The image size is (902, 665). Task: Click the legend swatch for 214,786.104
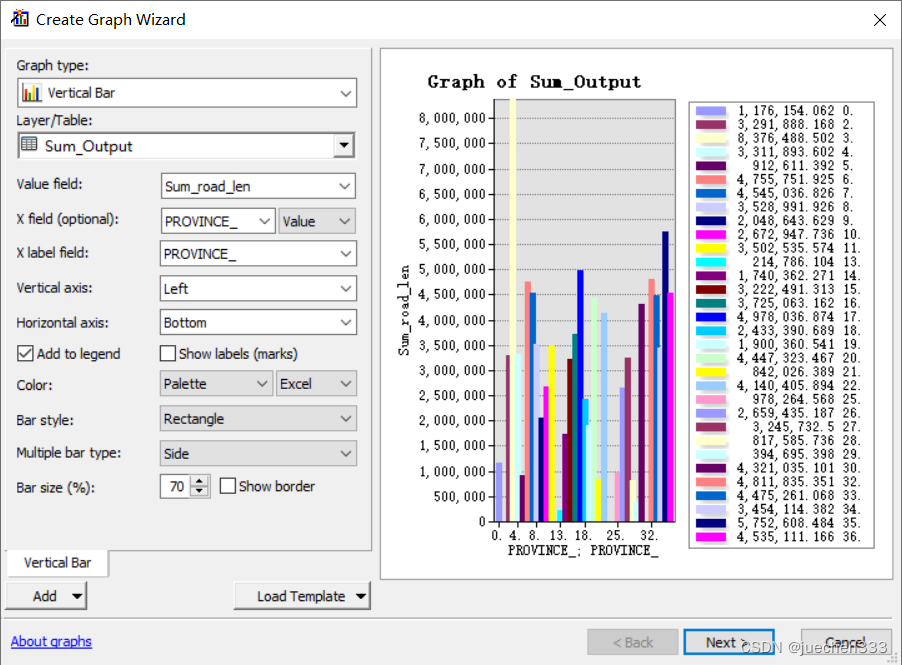tap(711, 262)
